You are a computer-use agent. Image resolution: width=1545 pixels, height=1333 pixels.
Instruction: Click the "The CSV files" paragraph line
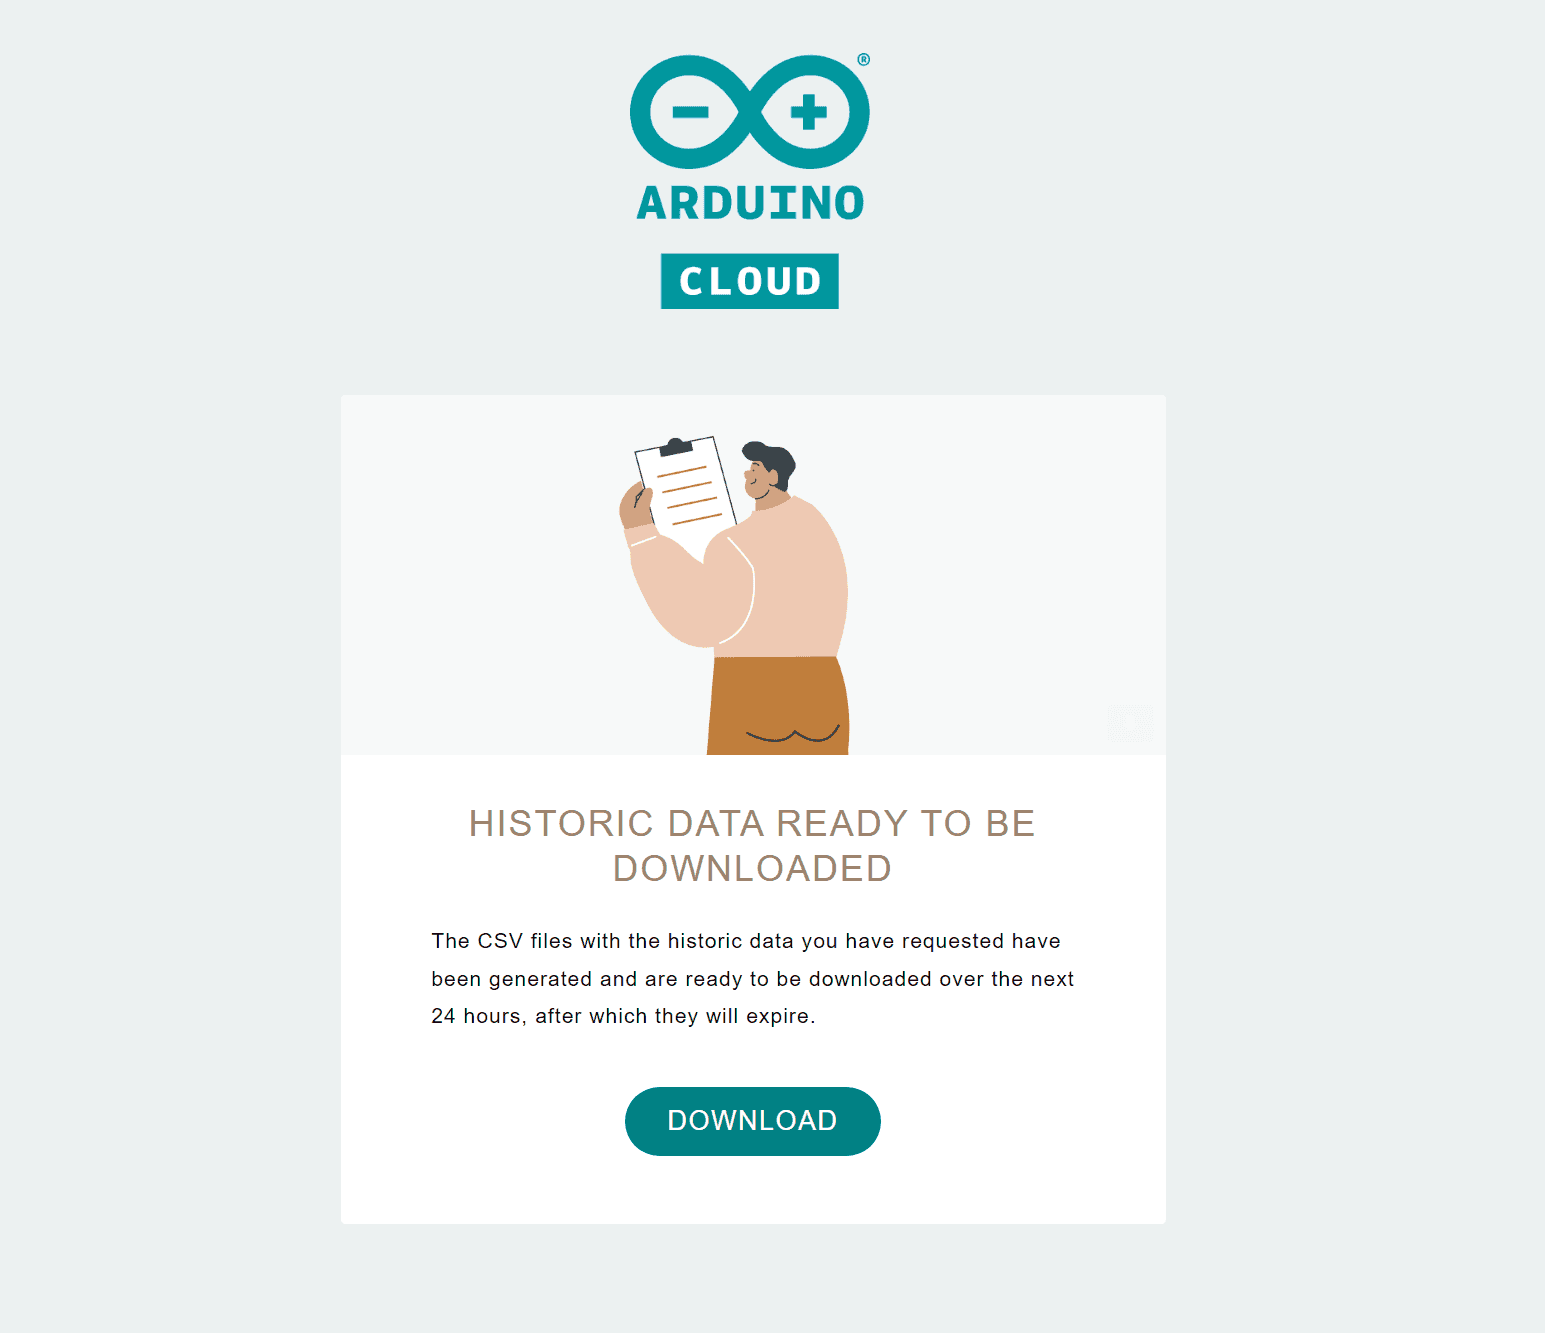click(745, 941)
